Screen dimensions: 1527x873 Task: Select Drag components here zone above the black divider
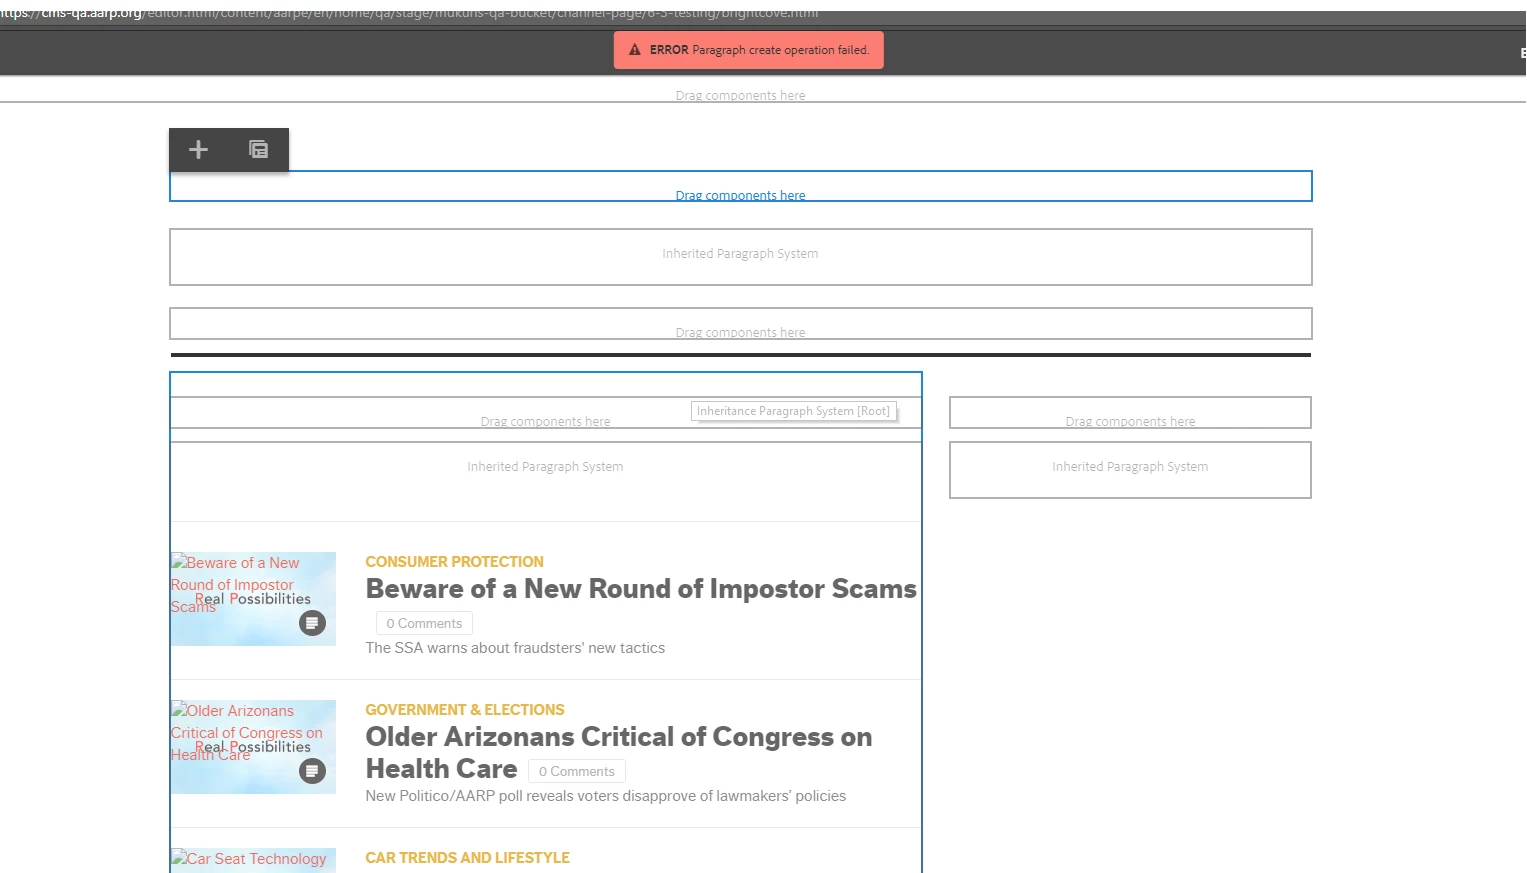(x=740, y=324)
